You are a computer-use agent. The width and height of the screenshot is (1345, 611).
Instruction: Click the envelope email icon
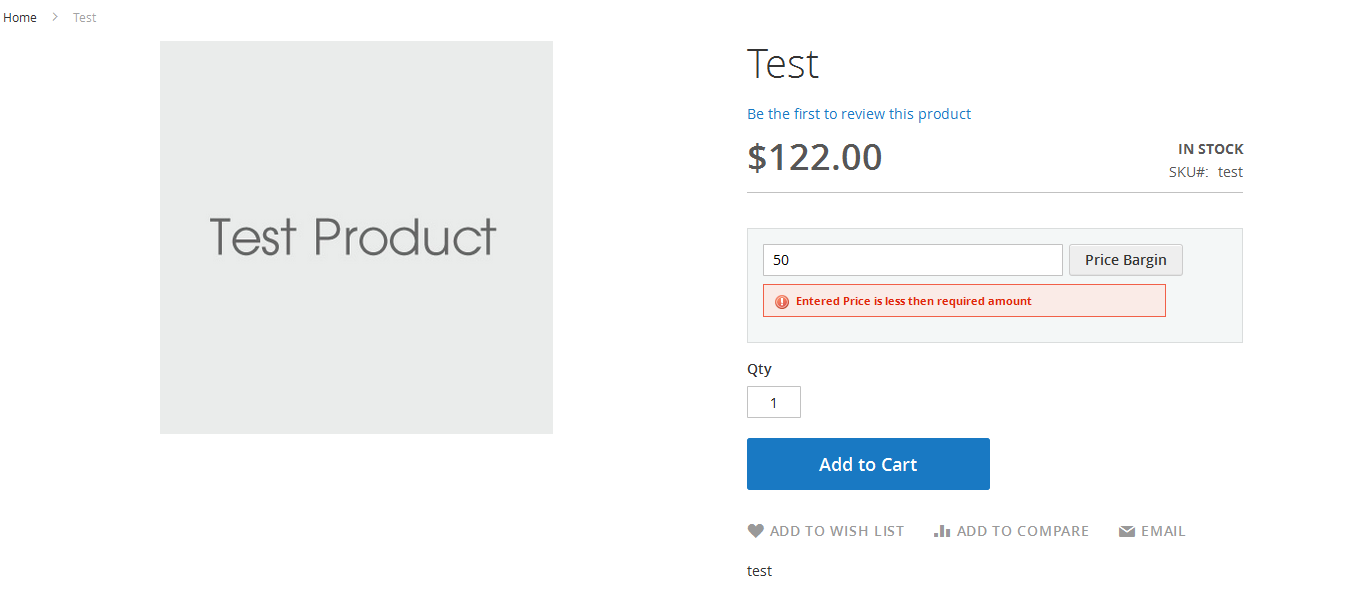tap(1126, 531)
